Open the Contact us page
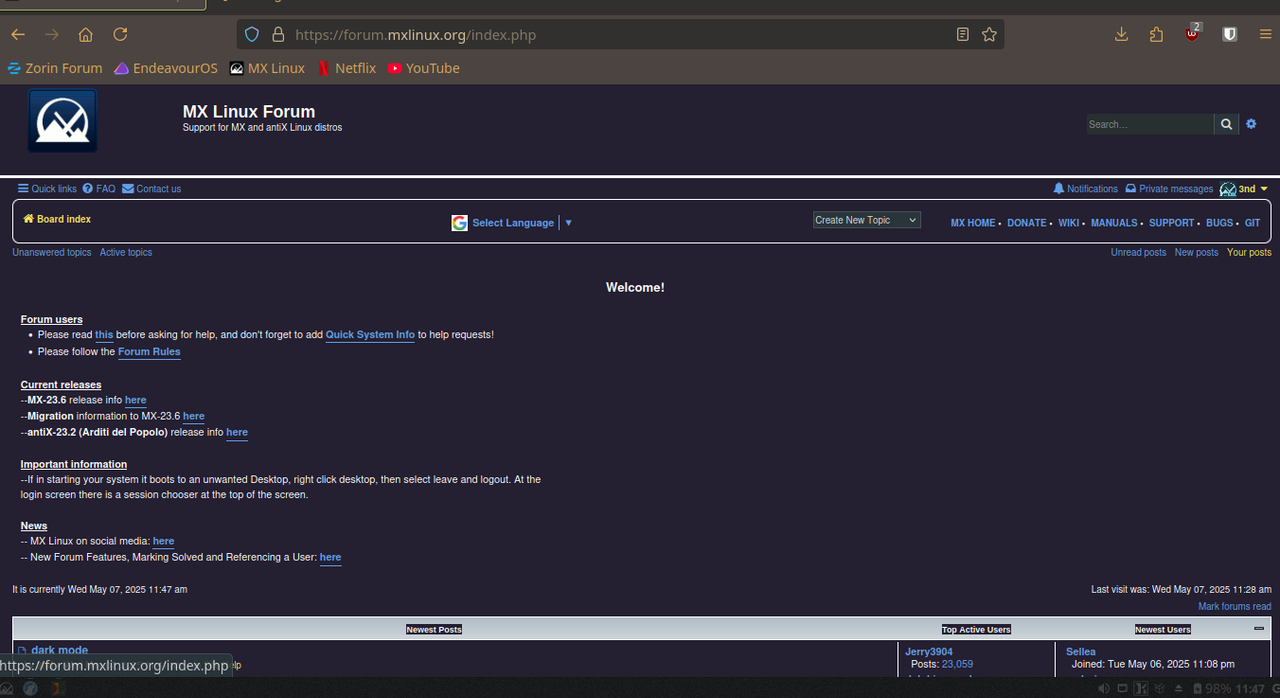Viewport: 1280px width, 698px height. pos(152,189)
